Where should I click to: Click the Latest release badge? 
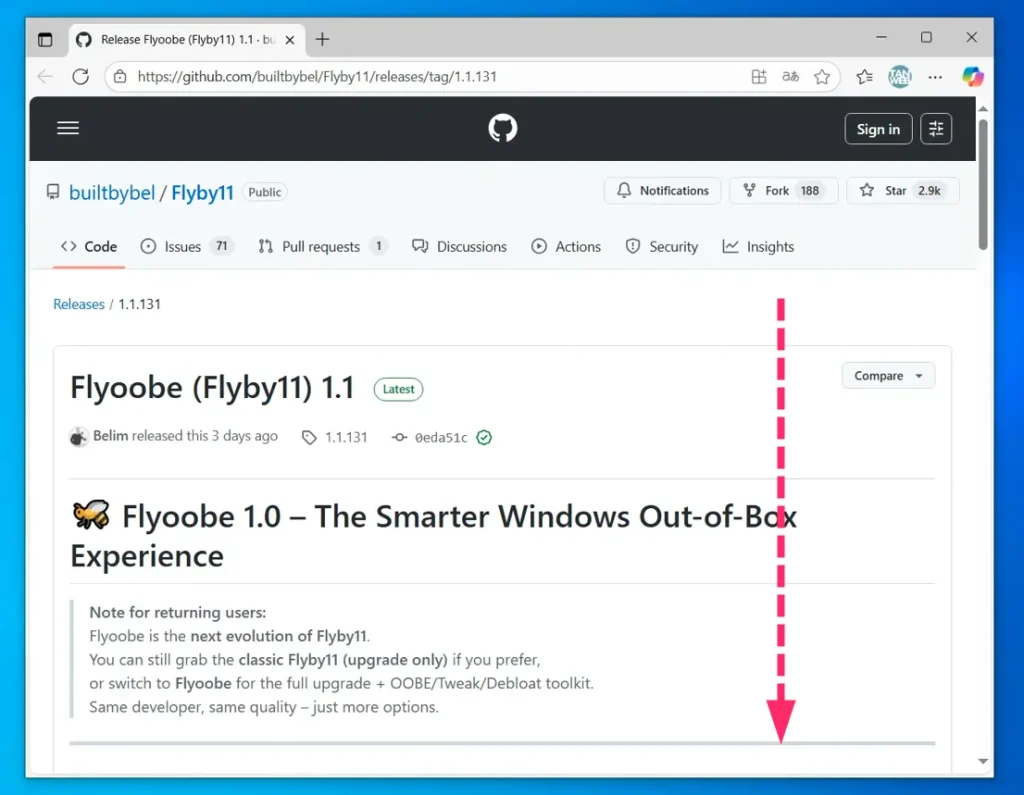398,389
